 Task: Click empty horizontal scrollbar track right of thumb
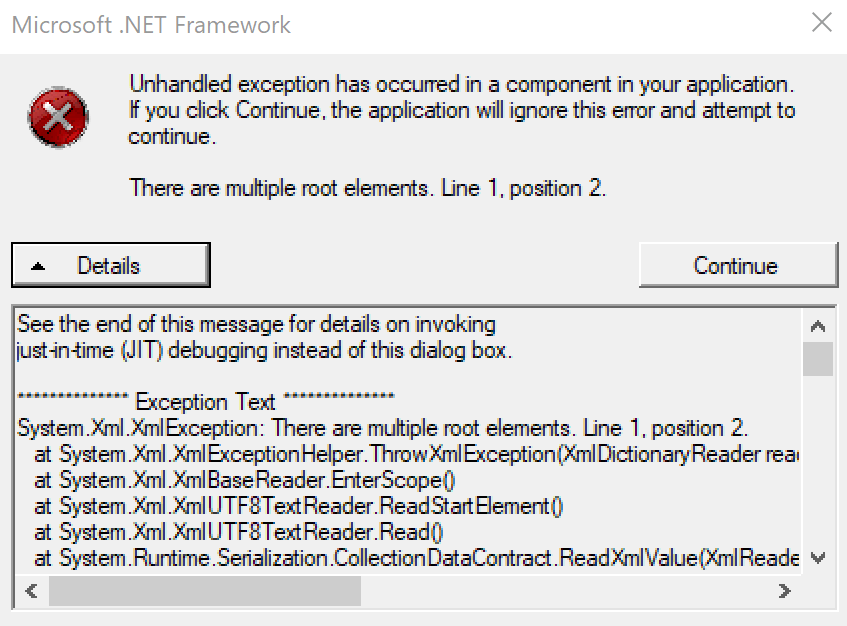click(x=564, y=591)
